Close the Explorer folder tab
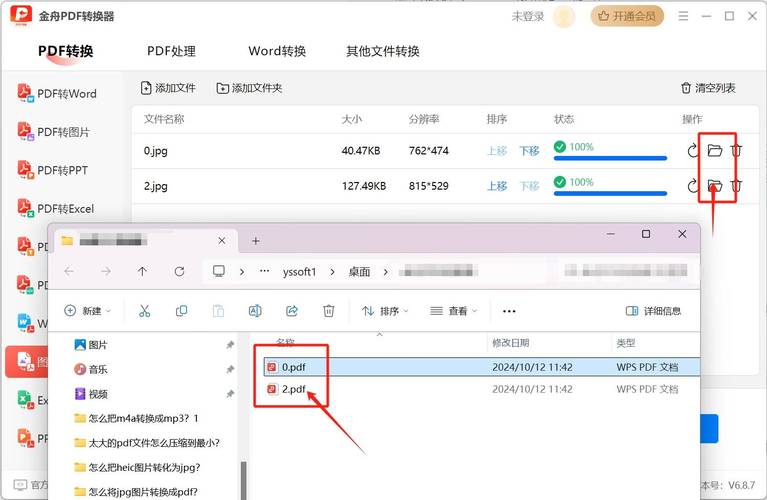Image resolution: width=767 pixels, height=500 pixels. (222, 241)
